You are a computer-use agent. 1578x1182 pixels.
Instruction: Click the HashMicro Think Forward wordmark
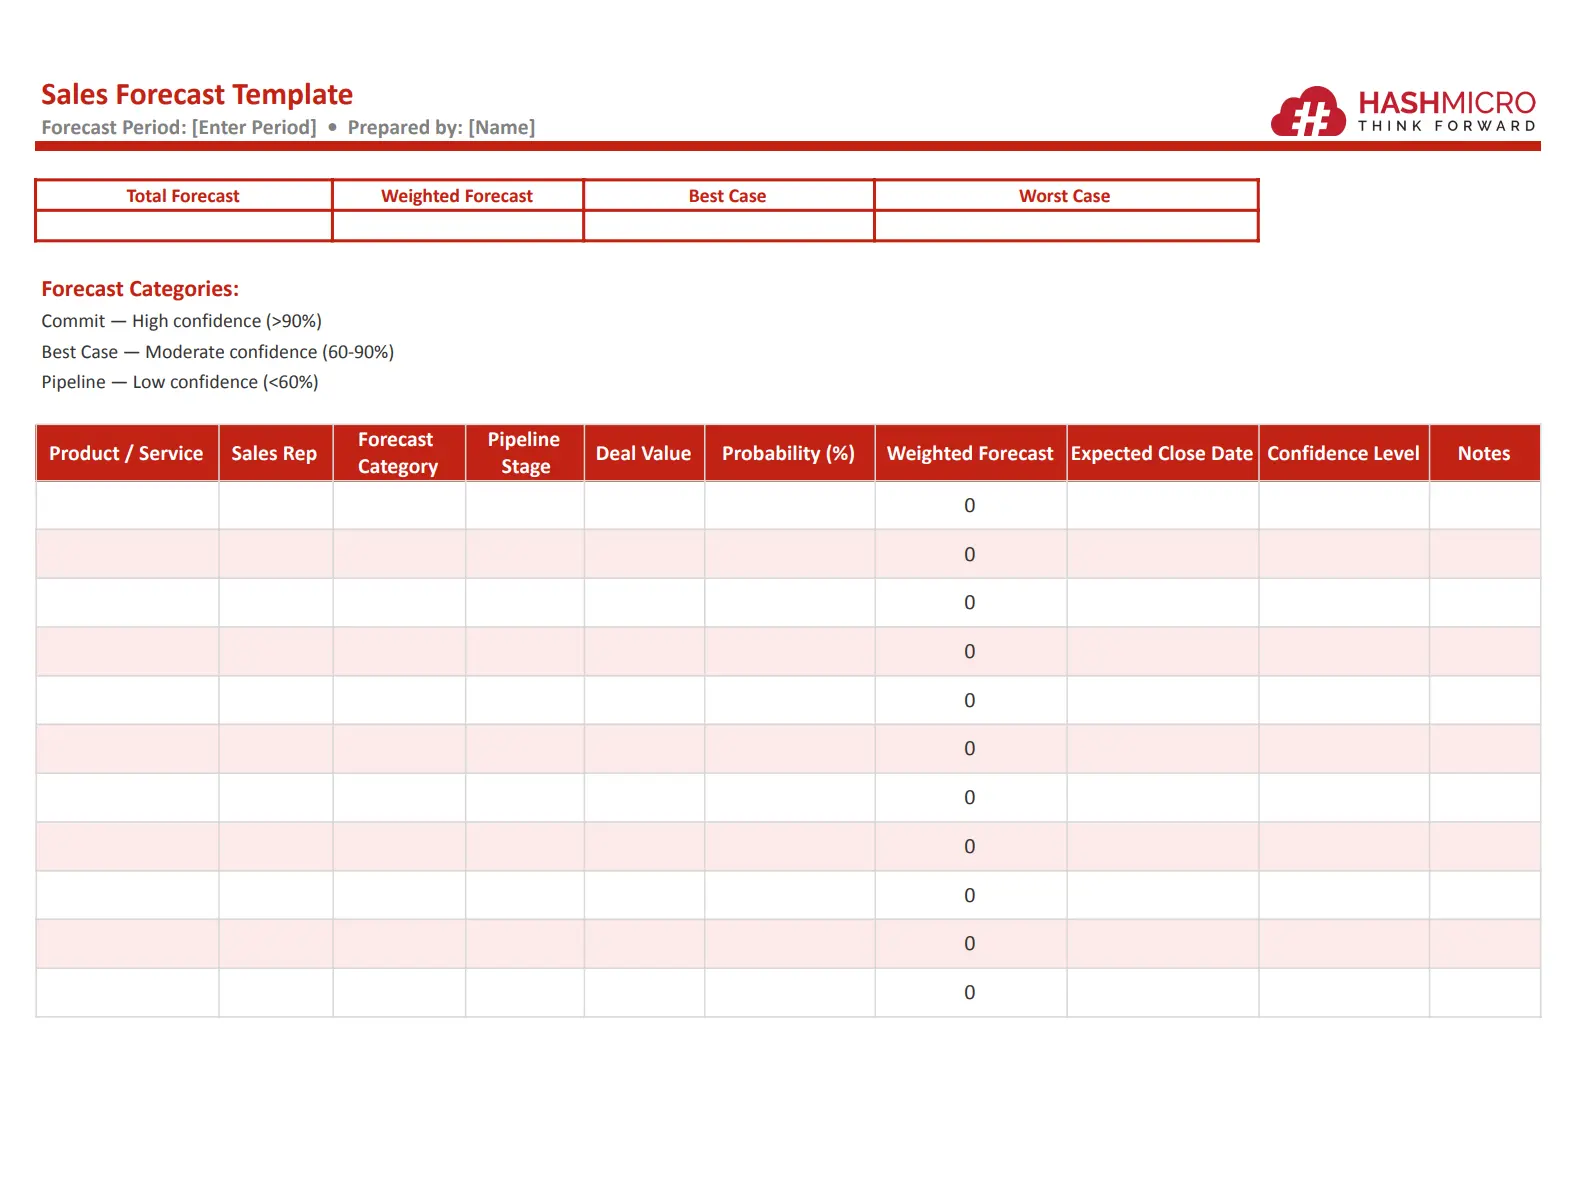(x=1445, y=111)
